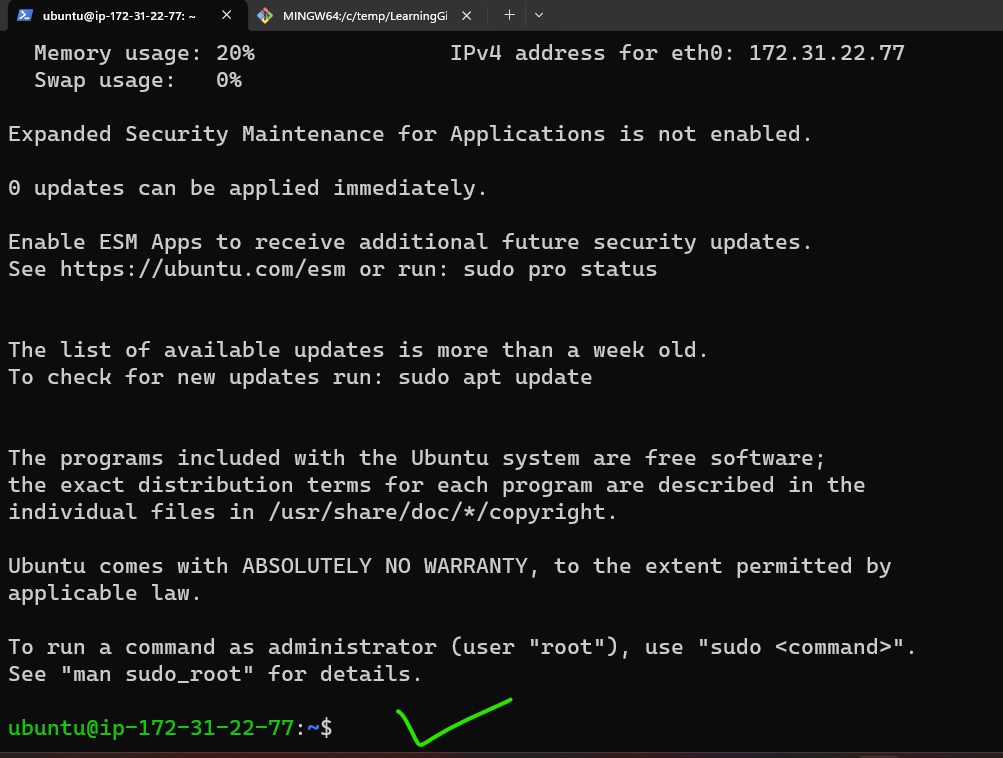Image resolution: width=1003 pixels, height=758 pixels.
Task: Click the green ubuntu@ip-172-31-22-77 prompt text
Action: pos(150,727)
